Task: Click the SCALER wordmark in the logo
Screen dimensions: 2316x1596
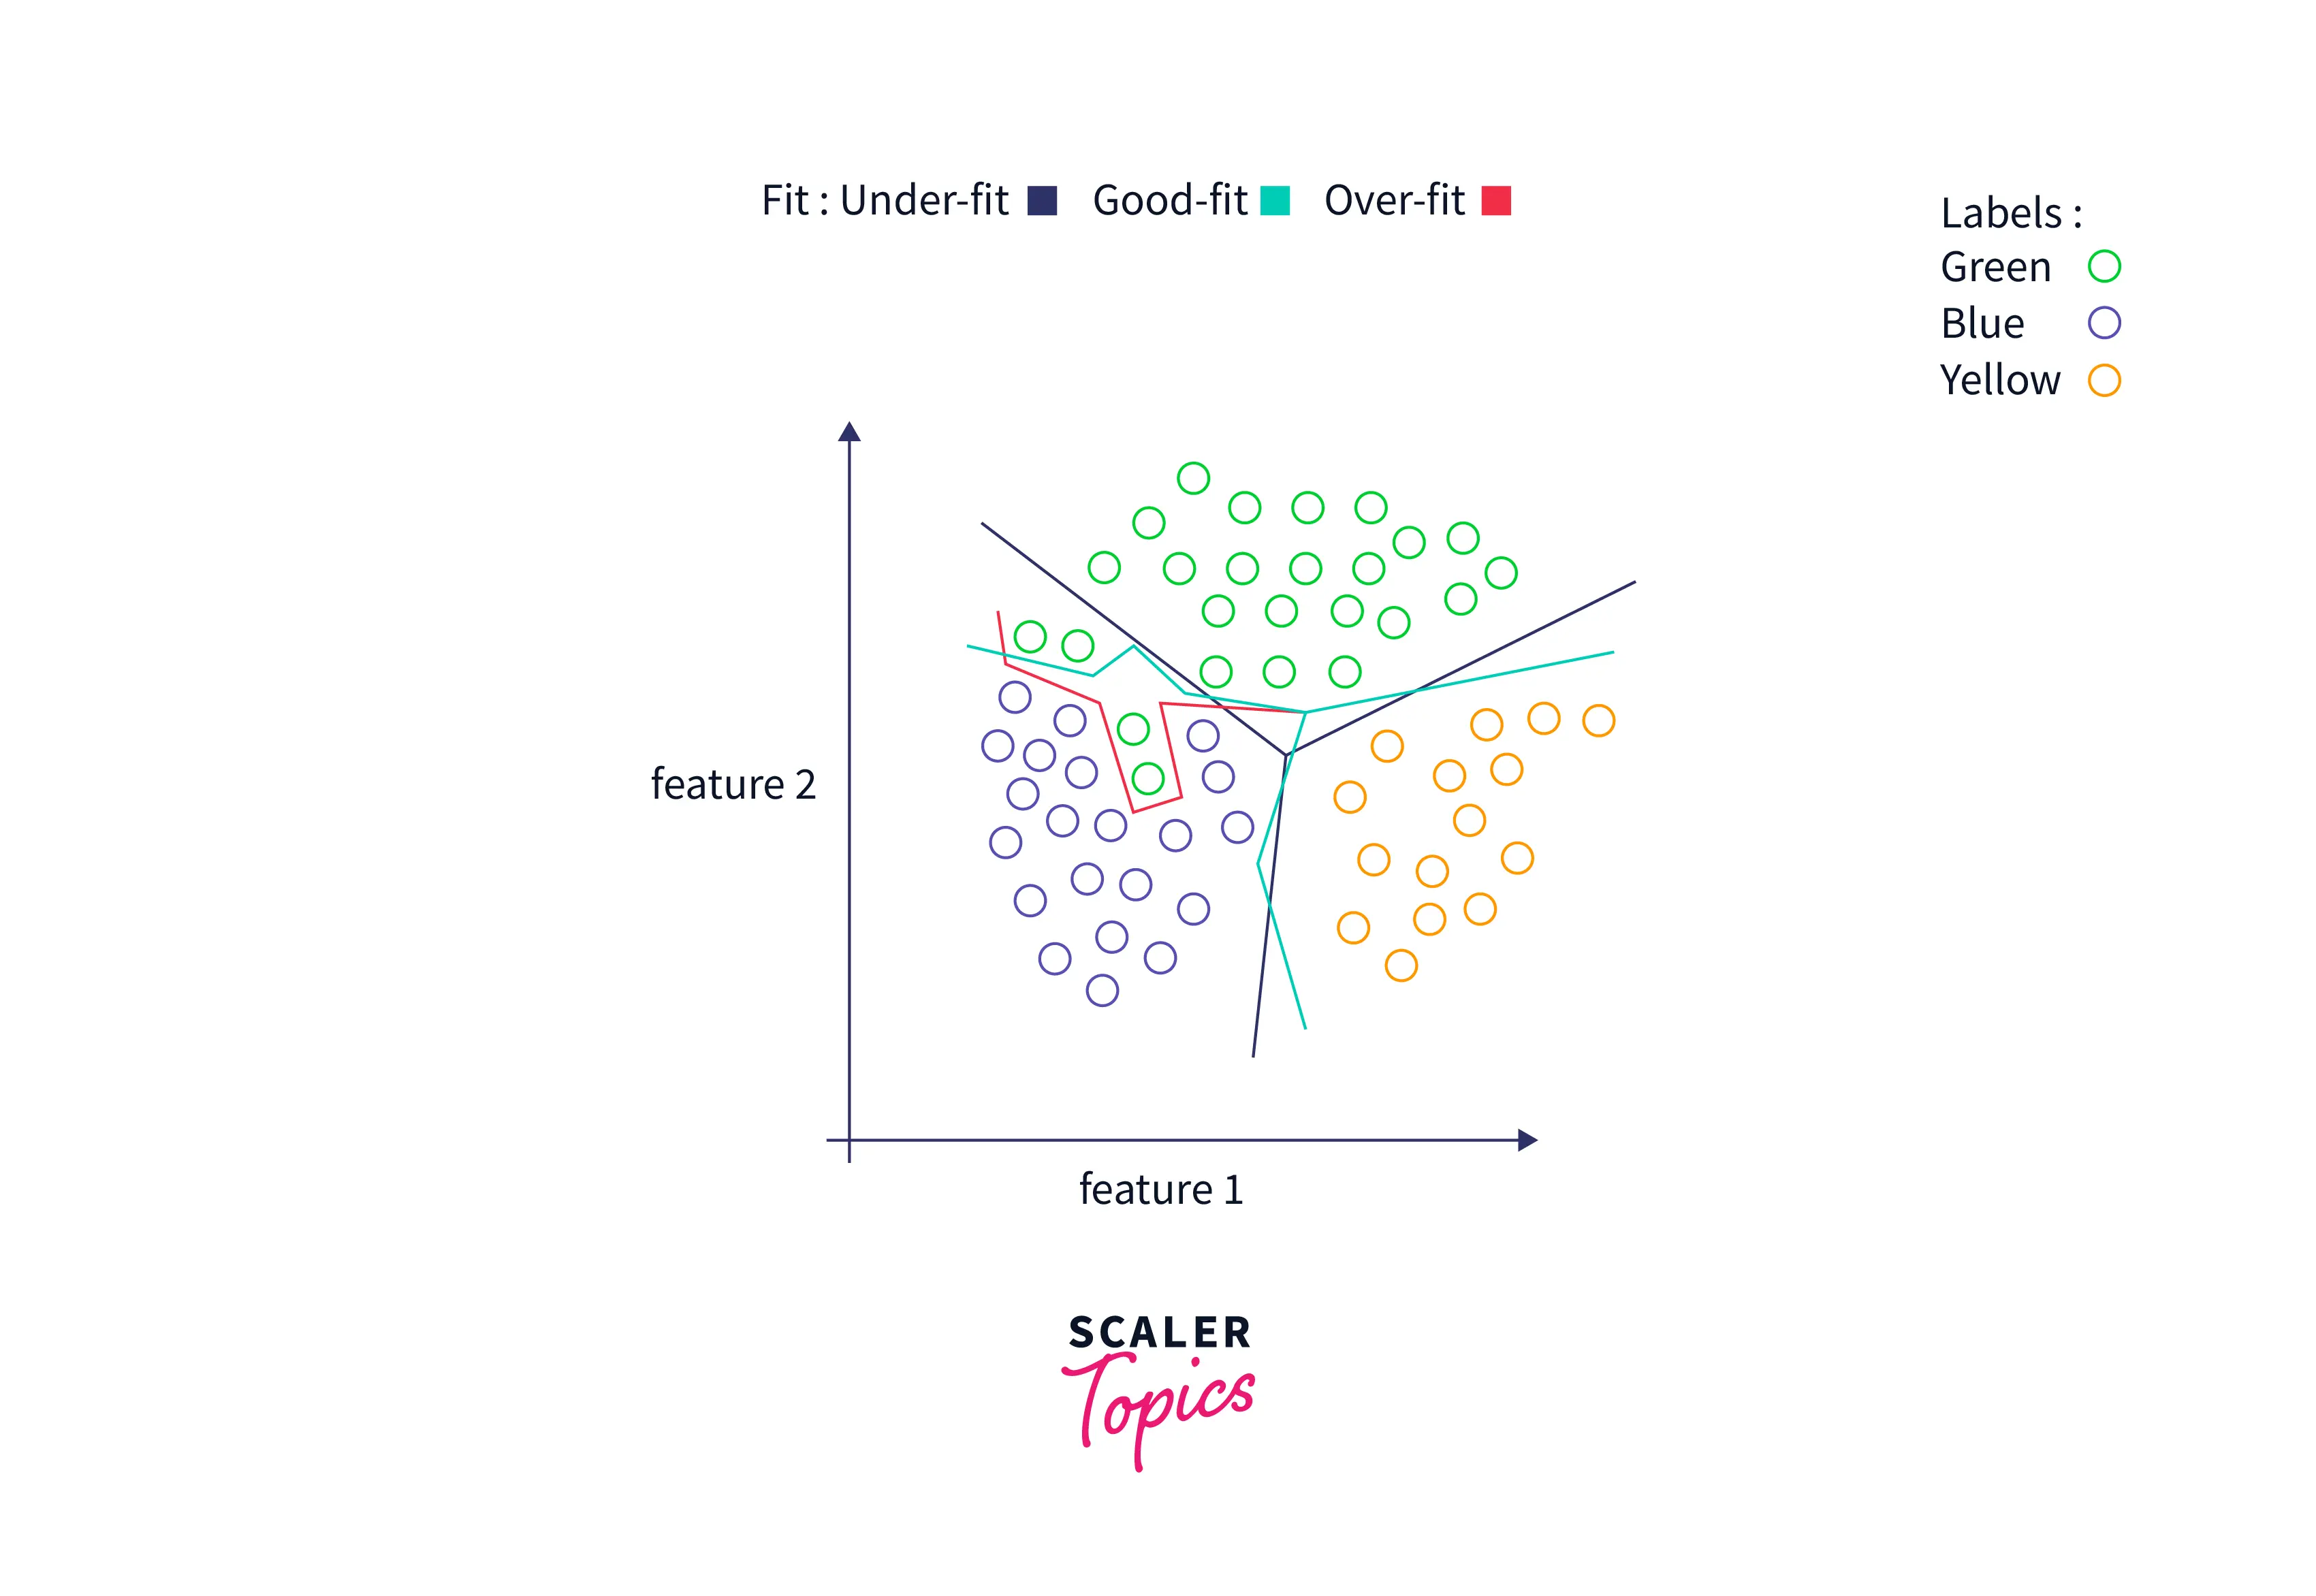Action: point(1160,1332)
